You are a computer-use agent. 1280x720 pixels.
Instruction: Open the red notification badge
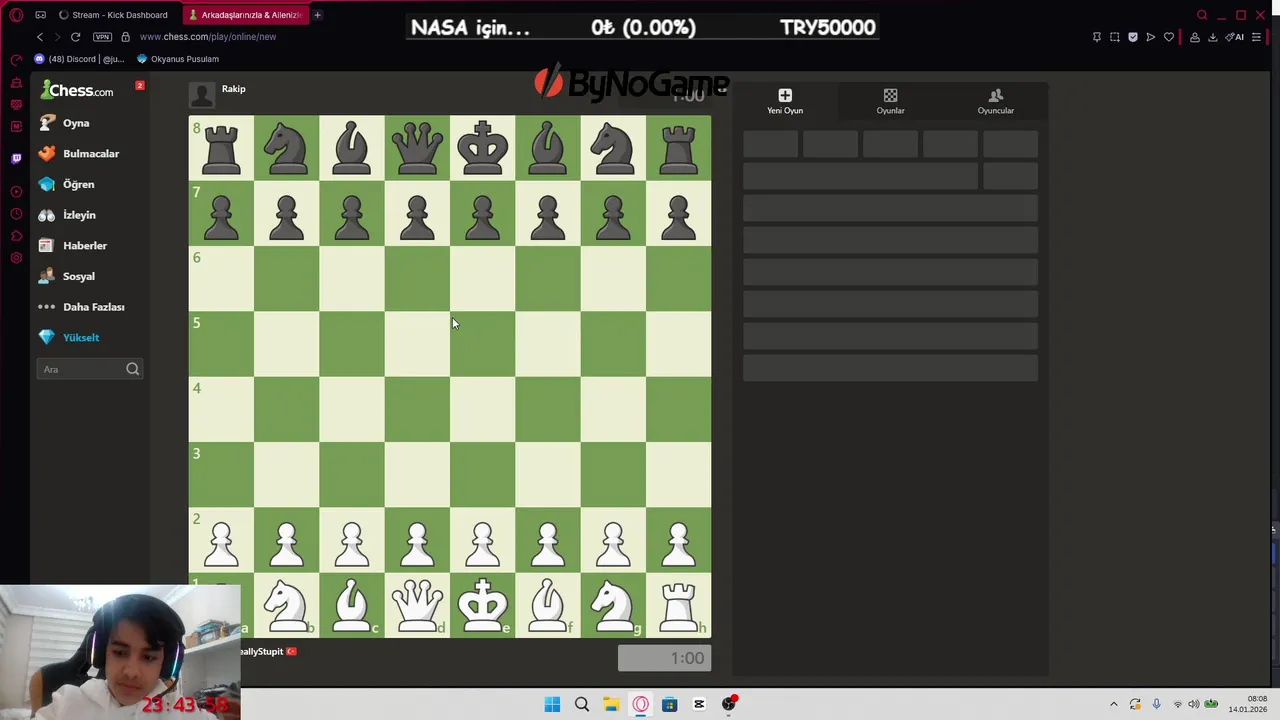140,85
